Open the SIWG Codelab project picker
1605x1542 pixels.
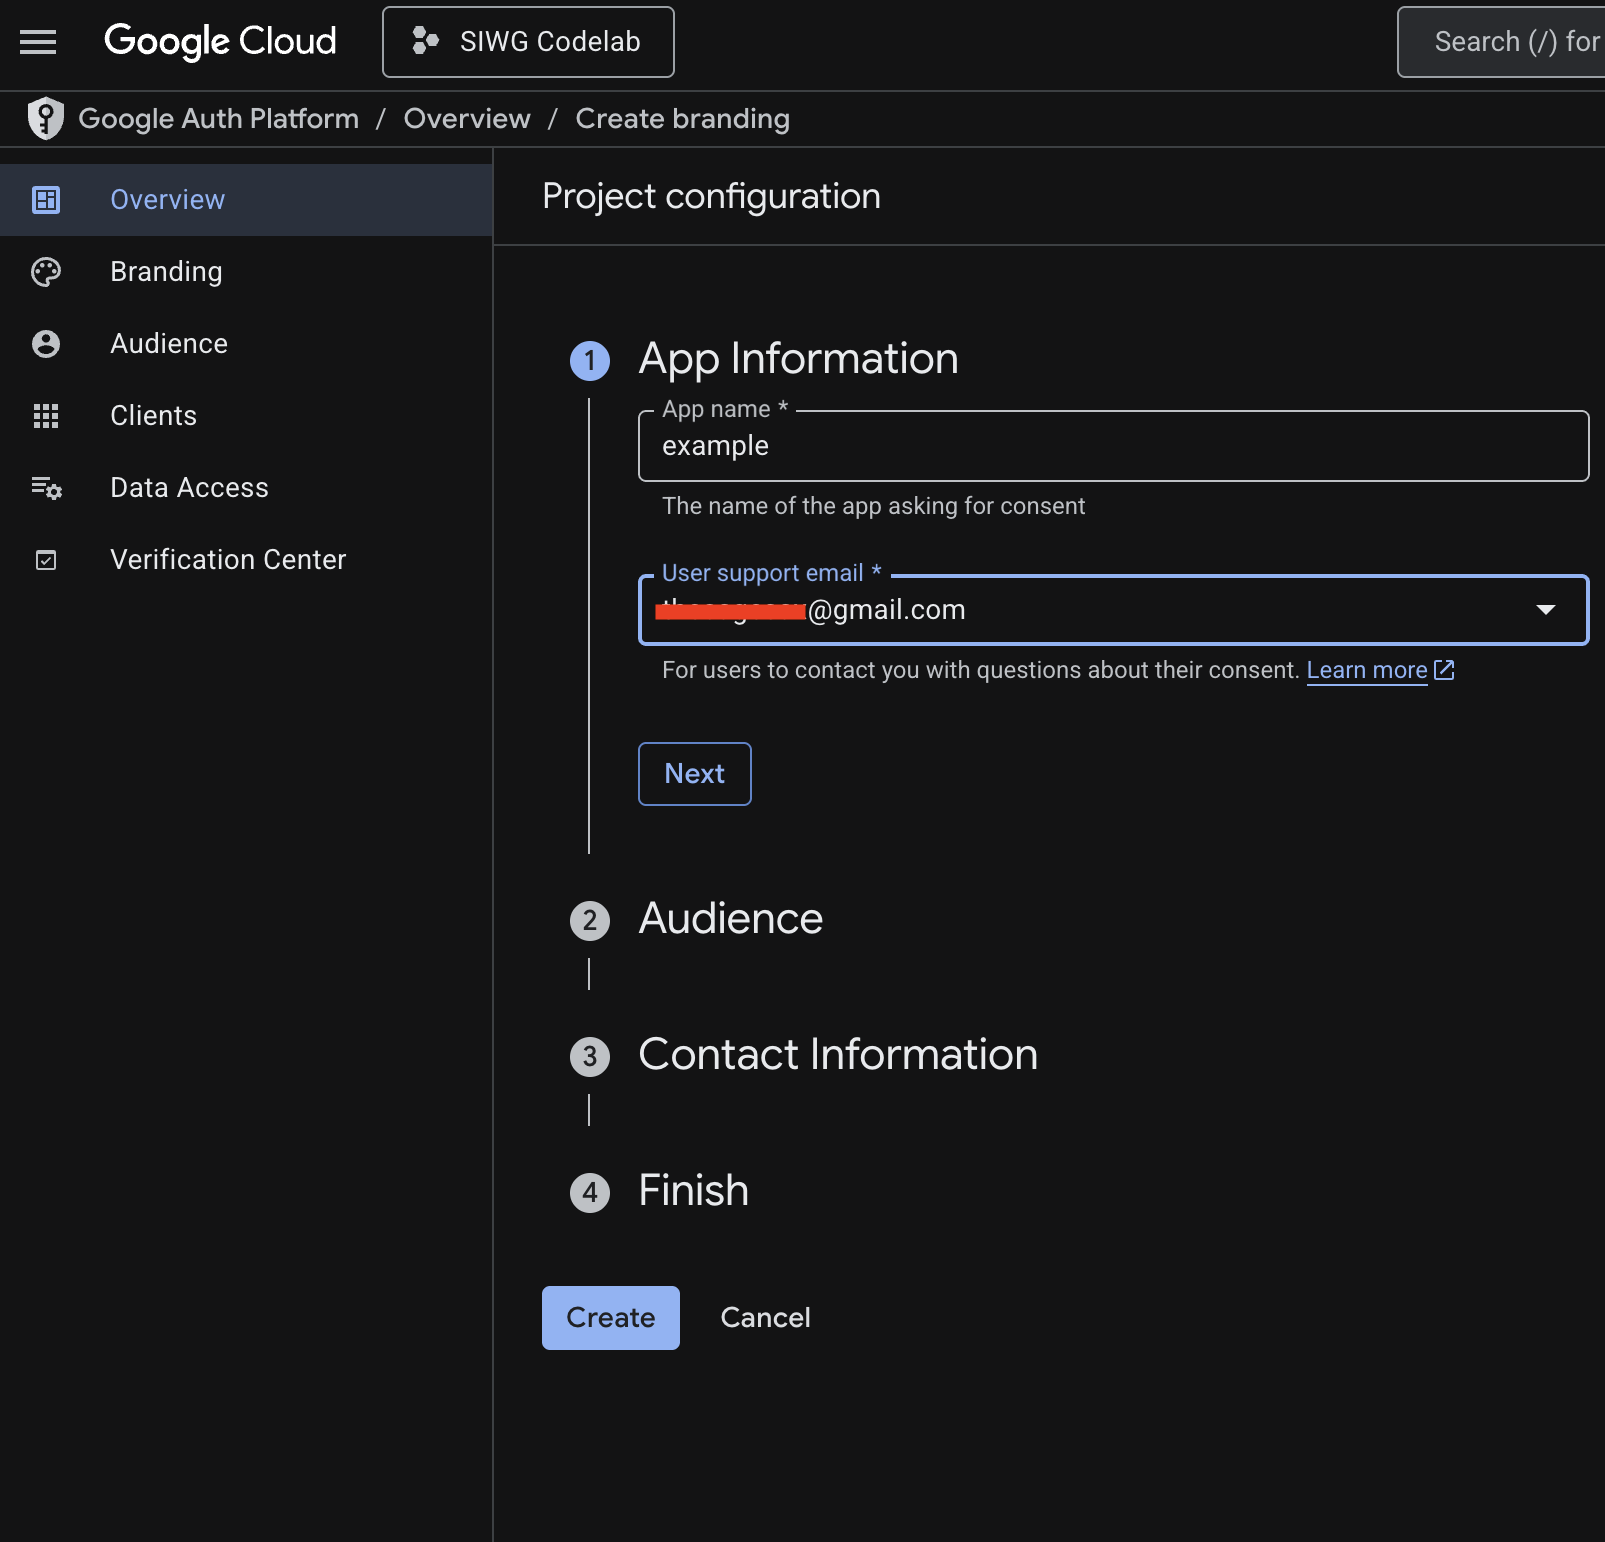(528, 41)
